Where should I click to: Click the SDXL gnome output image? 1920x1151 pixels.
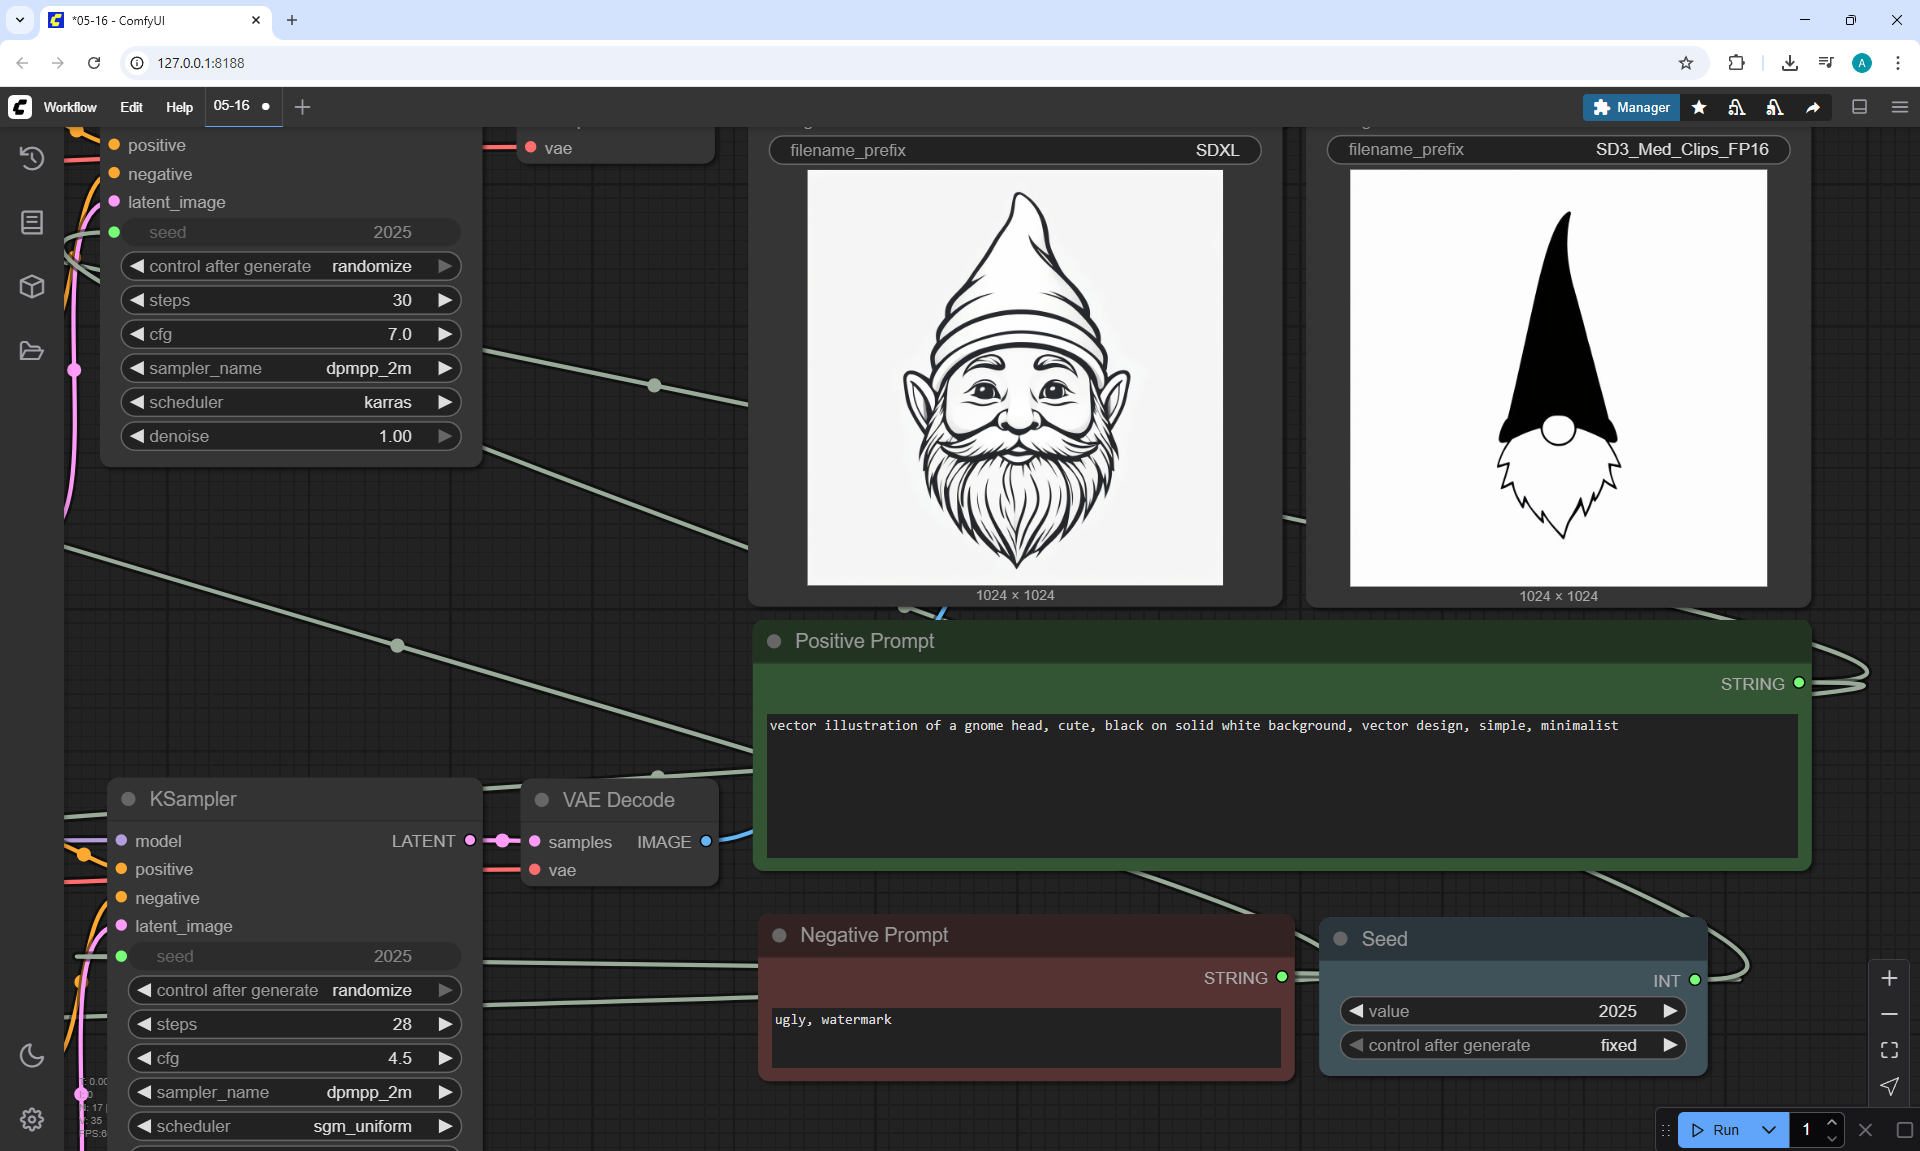coord(1014,378)
